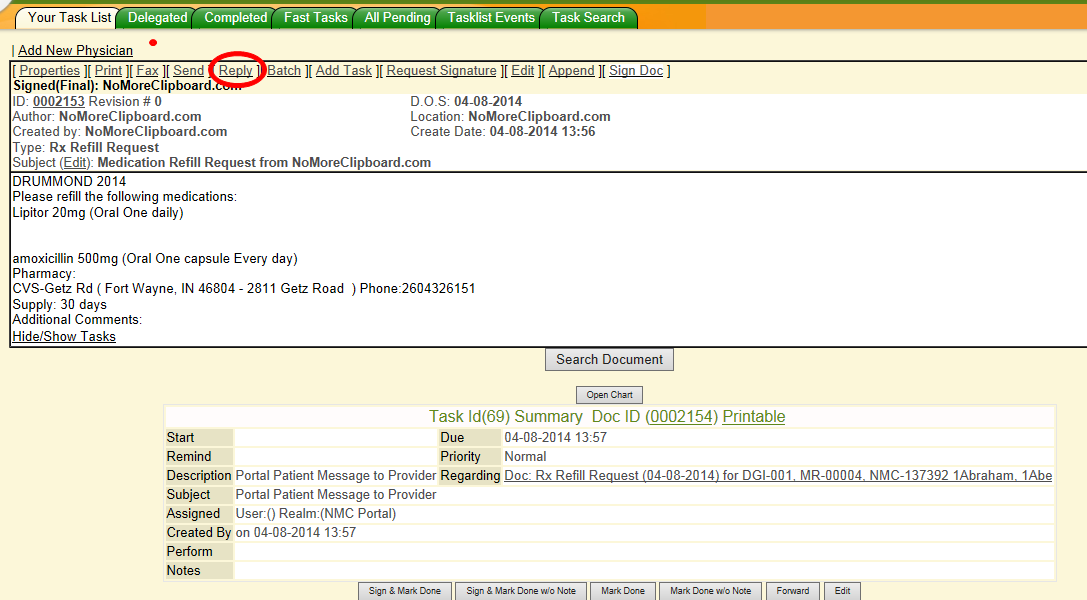The image size is (1087, 600).
Task: Go to the Tasklist Events tab
Action: pos(491,18)
